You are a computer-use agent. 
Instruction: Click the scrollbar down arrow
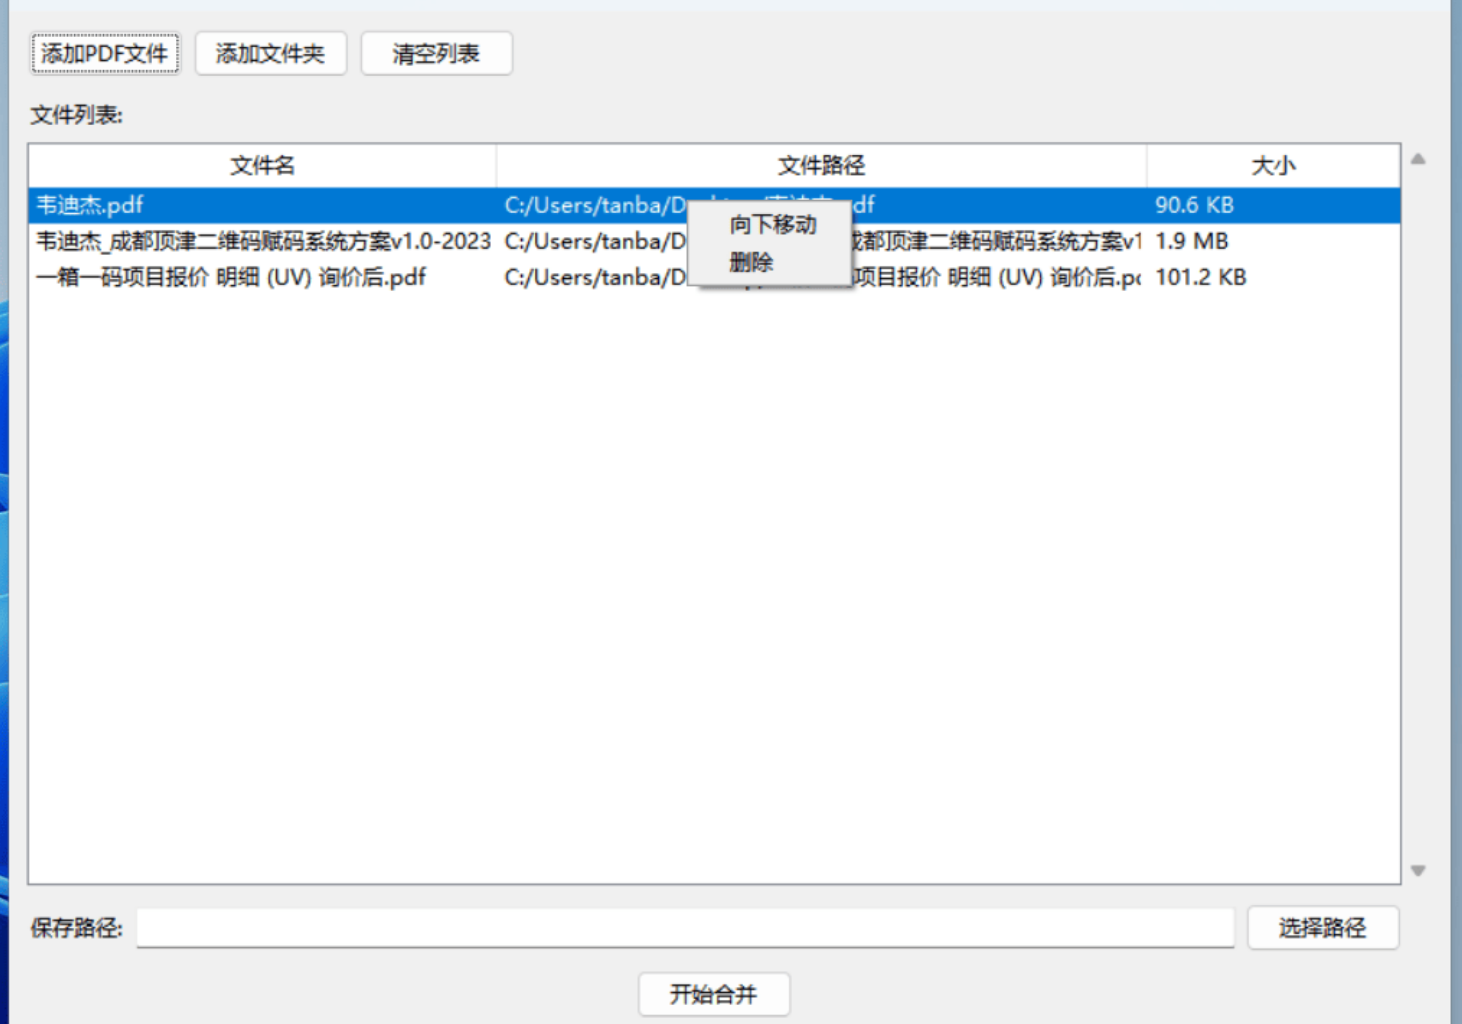(x=1418, y=871)
